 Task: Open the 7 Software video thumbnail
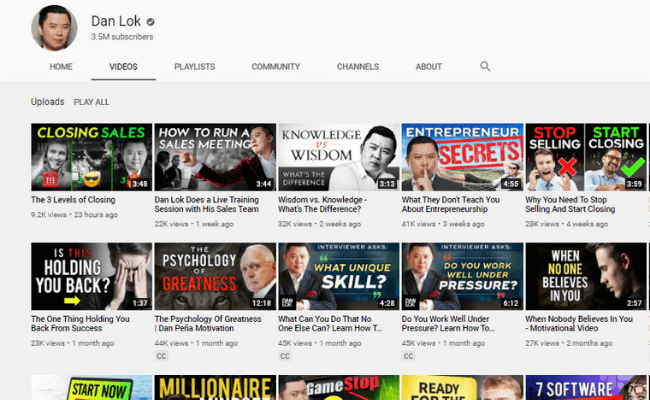coord(586,388)
